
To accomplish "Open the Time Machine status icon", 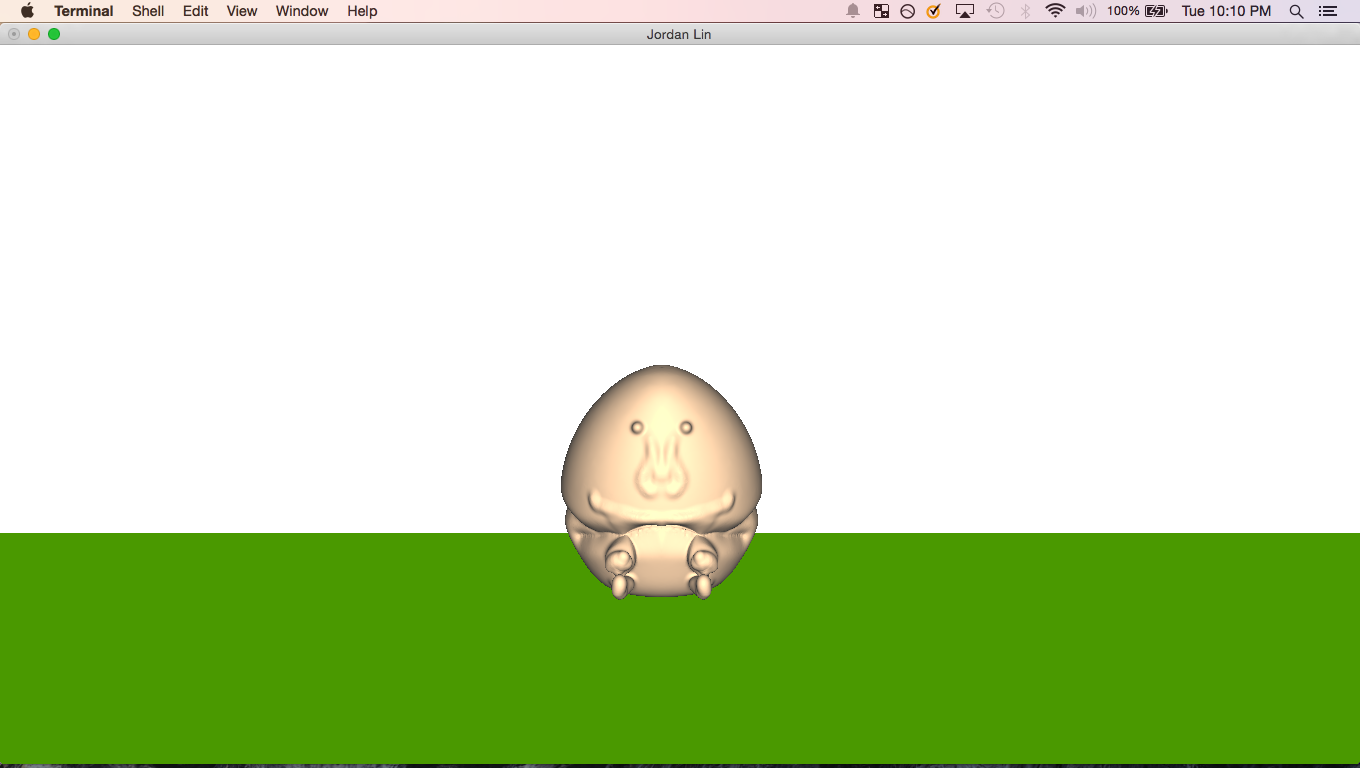I will (995, 11).
